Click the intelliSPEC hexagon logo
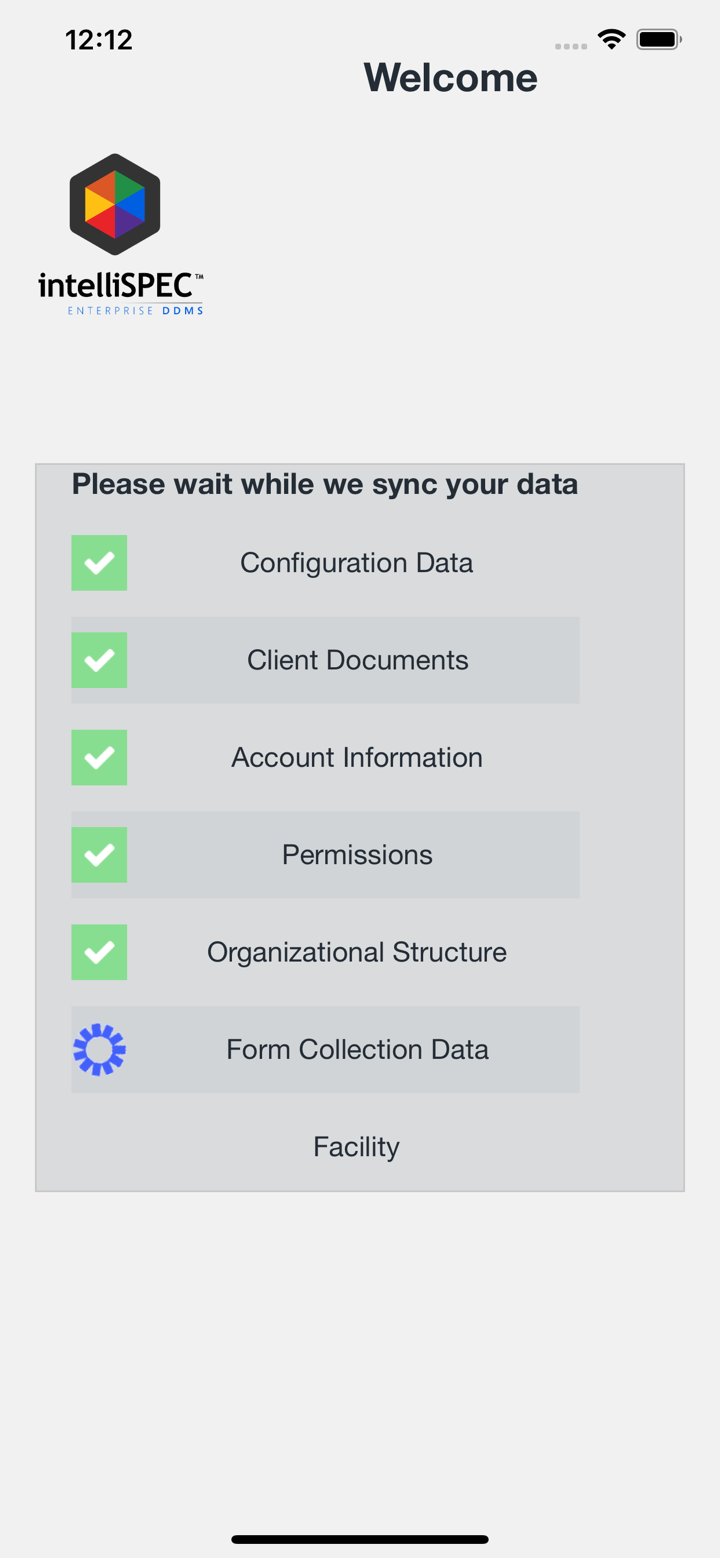 (x=114, y=204)
